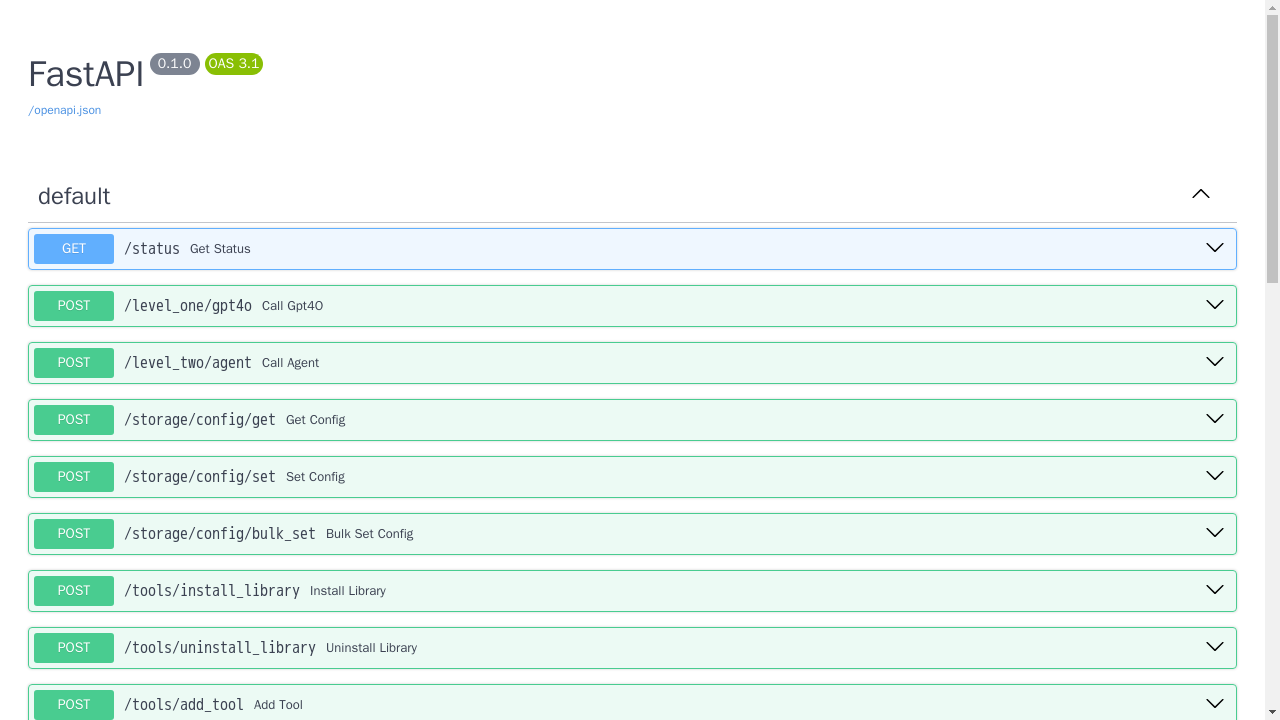Click the POST badge on /level_one/gpt4o
1280x720 pixels.
[73, 305]
